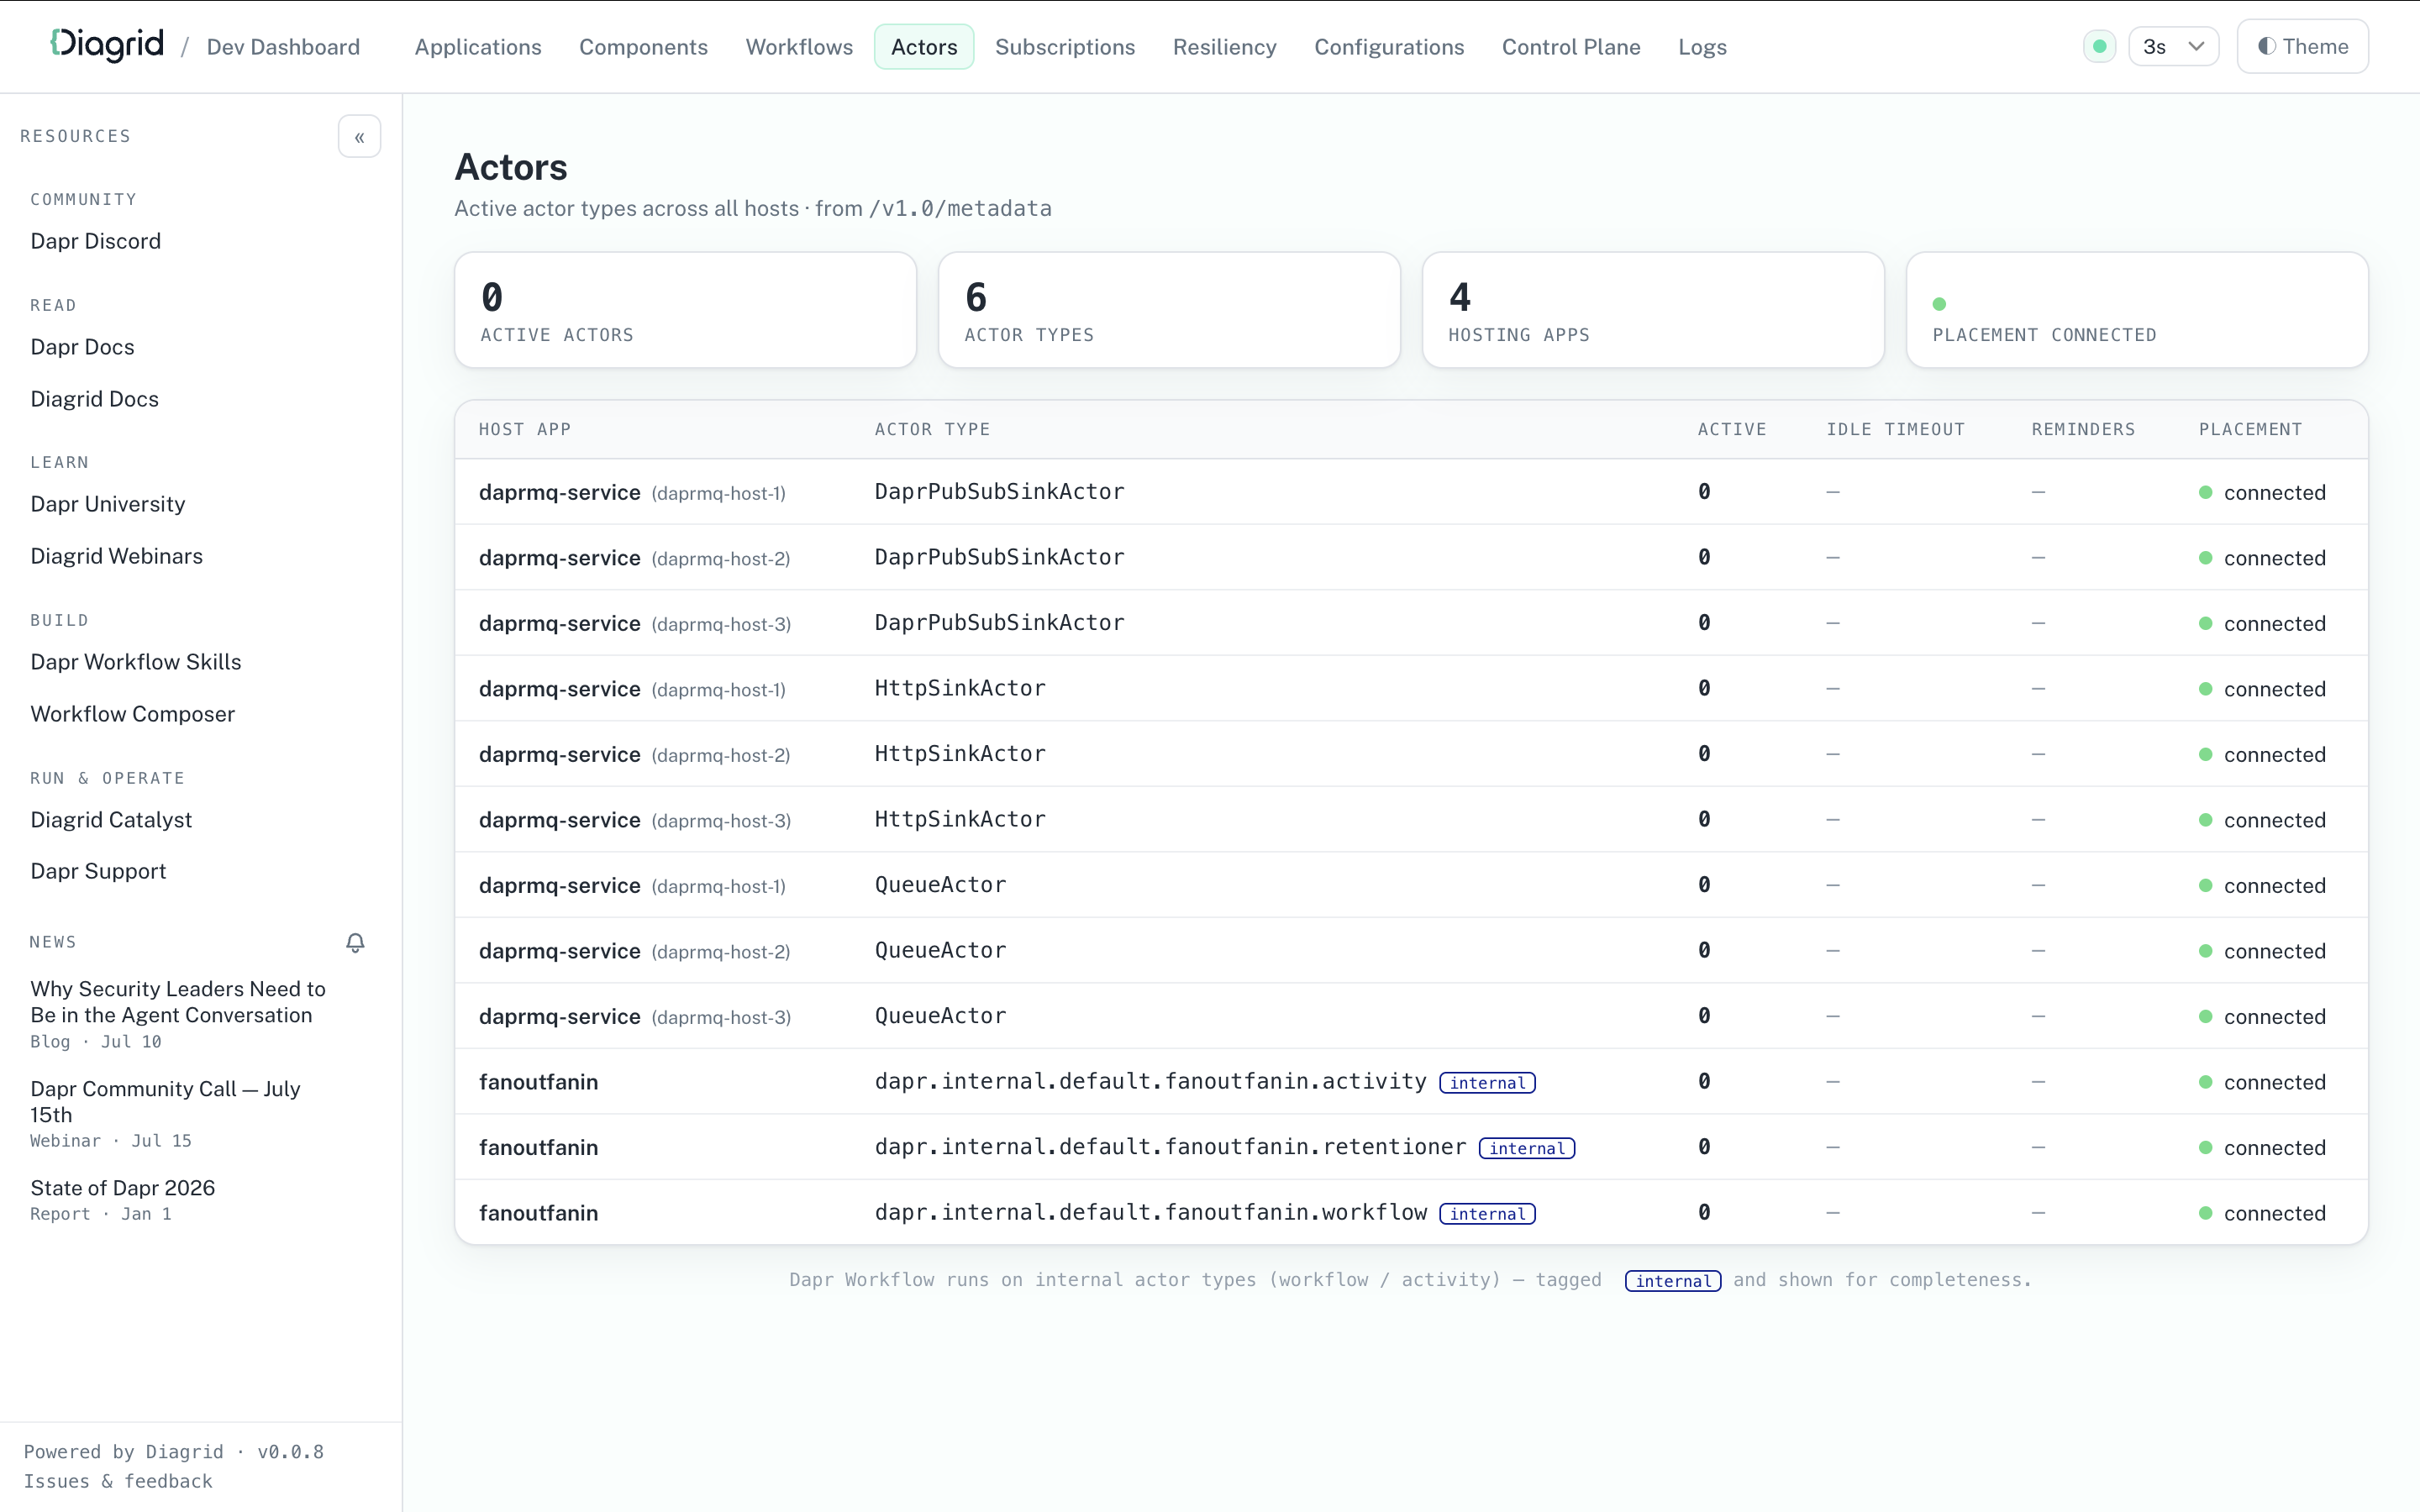The height and width of the screenshot is (1512, 2420).
Task: Open Dapr Workflow Skills
Action: coord(136,662)
